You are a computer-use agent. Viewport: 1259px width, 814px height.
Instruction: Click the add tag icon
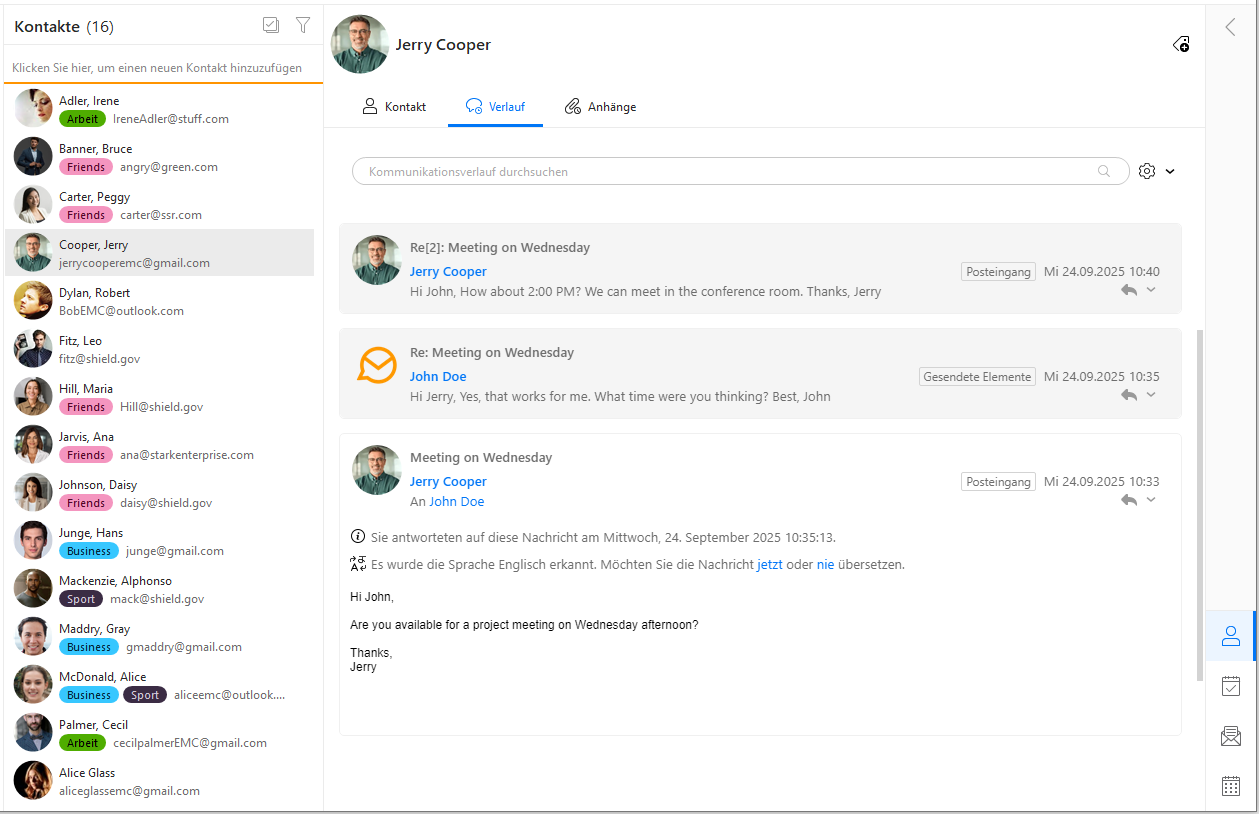(x=1180, y=44)
